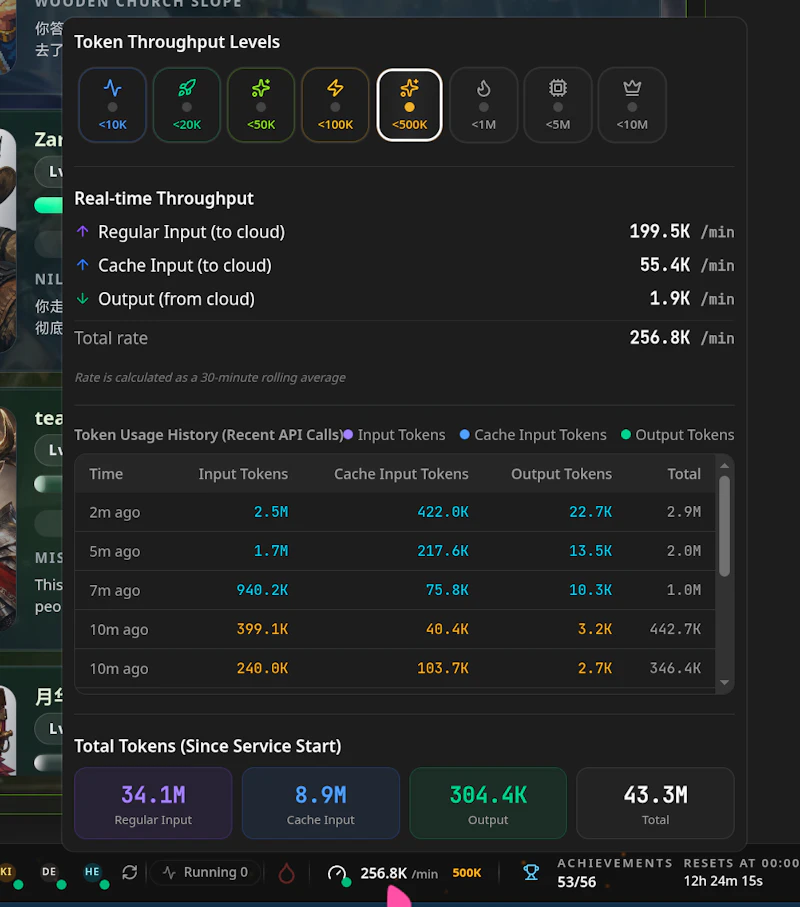Select the crown <10M throughput icon
The width and height of the screenshot is (800, 907).
point(632,104)
